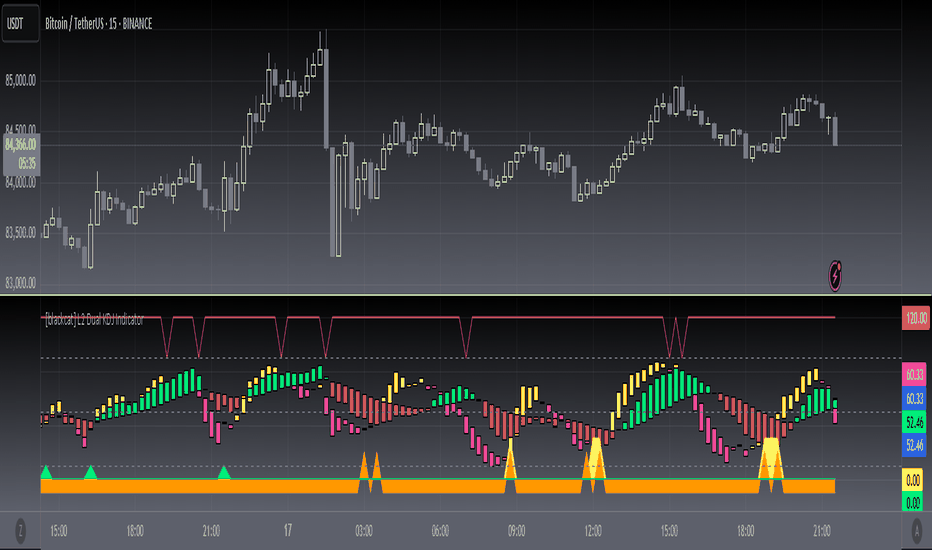Click the Z timezone button
Image resolution: width=932 pixels, height=550 pixels.
[x=20, y=530]
